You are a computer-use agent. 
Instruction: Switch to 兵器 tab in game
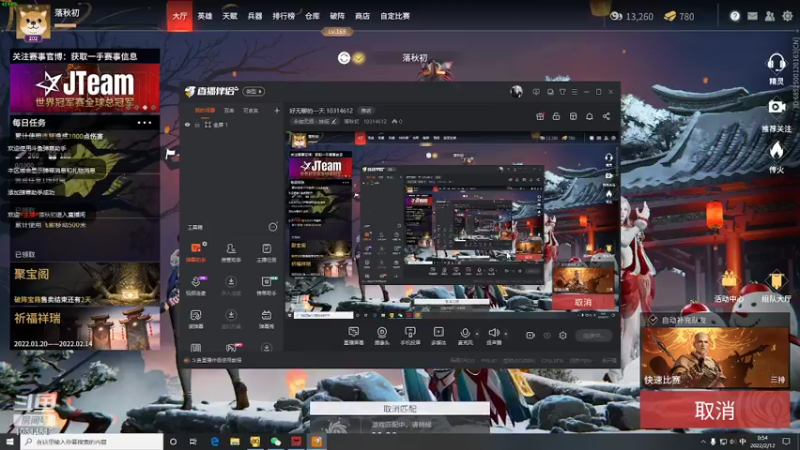(255, 16)
